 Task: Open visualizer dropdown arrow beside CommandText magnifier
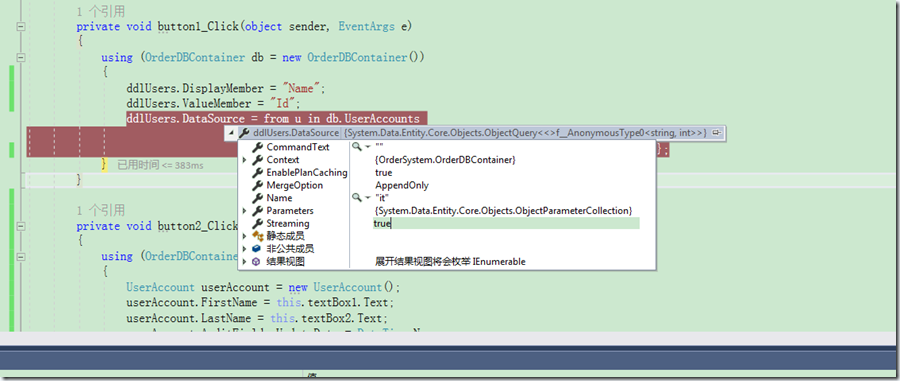click(x=367, y=147)
